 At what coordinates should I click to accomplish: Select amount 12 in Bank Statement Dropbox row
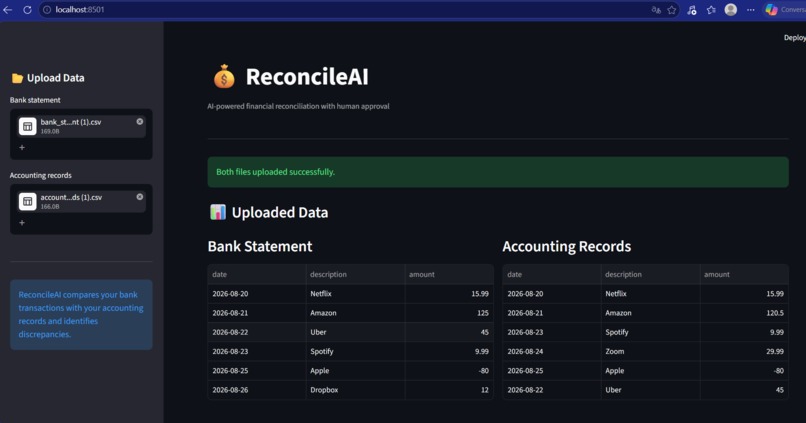tap(449, 390)
